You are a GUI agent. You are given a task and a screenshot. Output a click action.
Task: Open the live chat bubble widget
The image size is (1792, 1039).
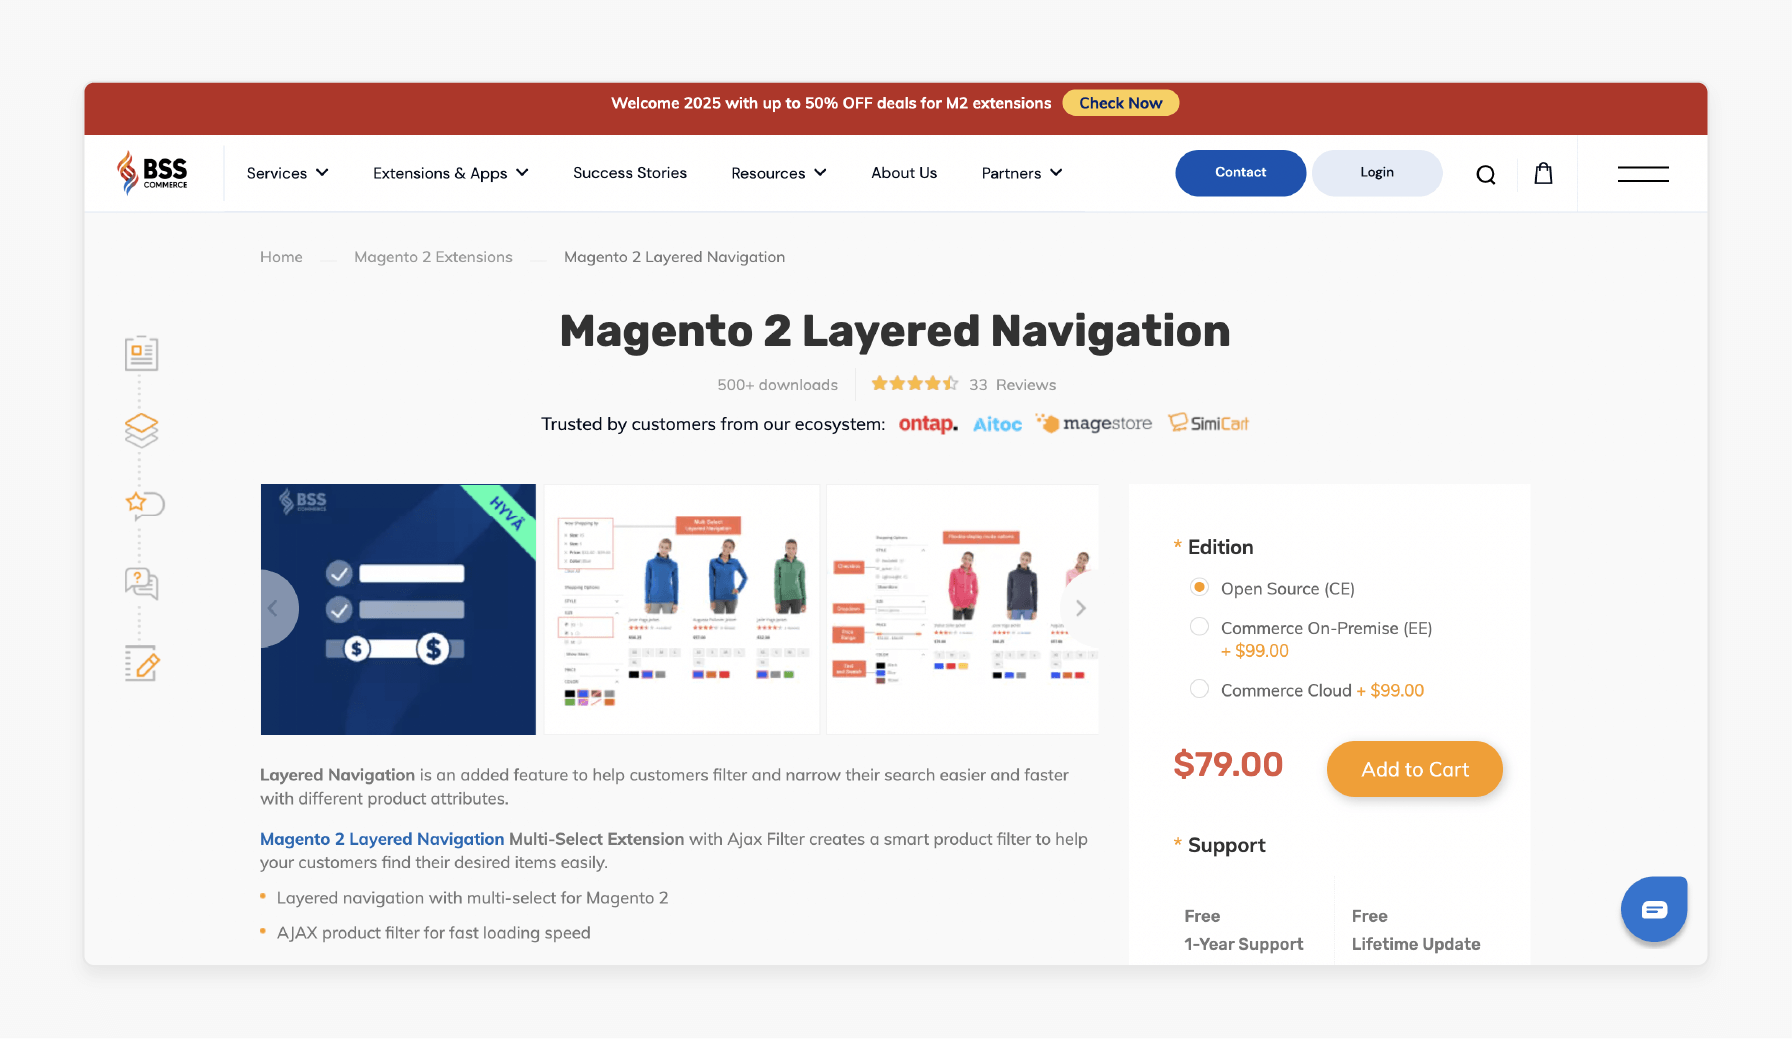coord(1654,909)
